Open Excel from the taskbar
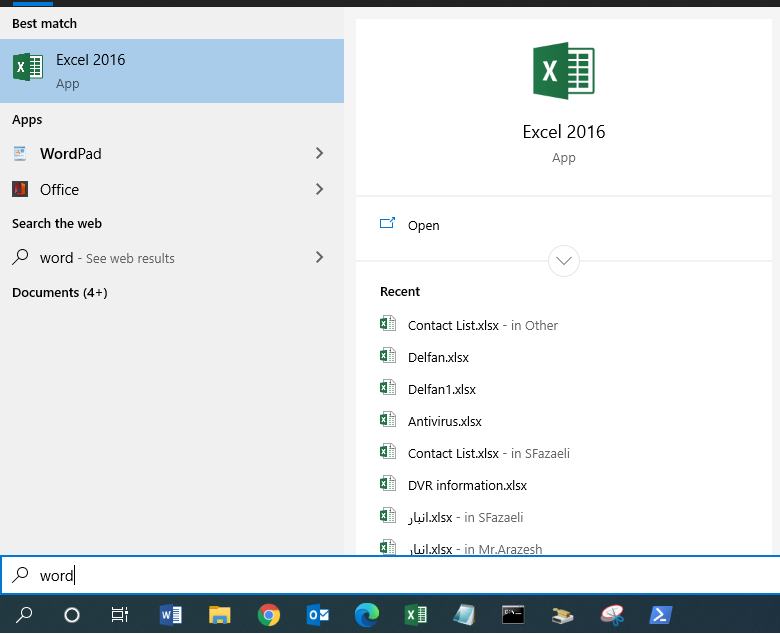Viewport: 780px width, 634px height. (x=415, y=615)
